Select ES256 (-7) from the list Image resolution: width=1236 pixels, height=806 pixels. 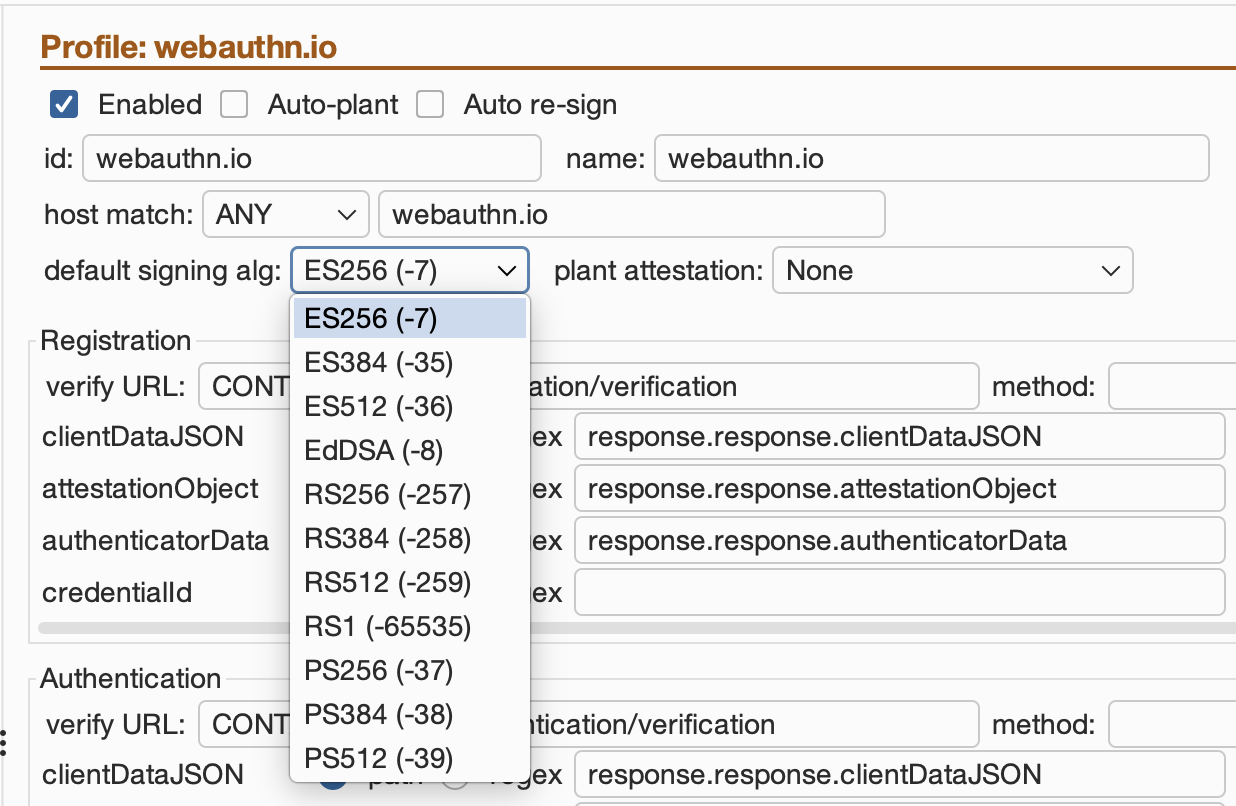[410, 318]
